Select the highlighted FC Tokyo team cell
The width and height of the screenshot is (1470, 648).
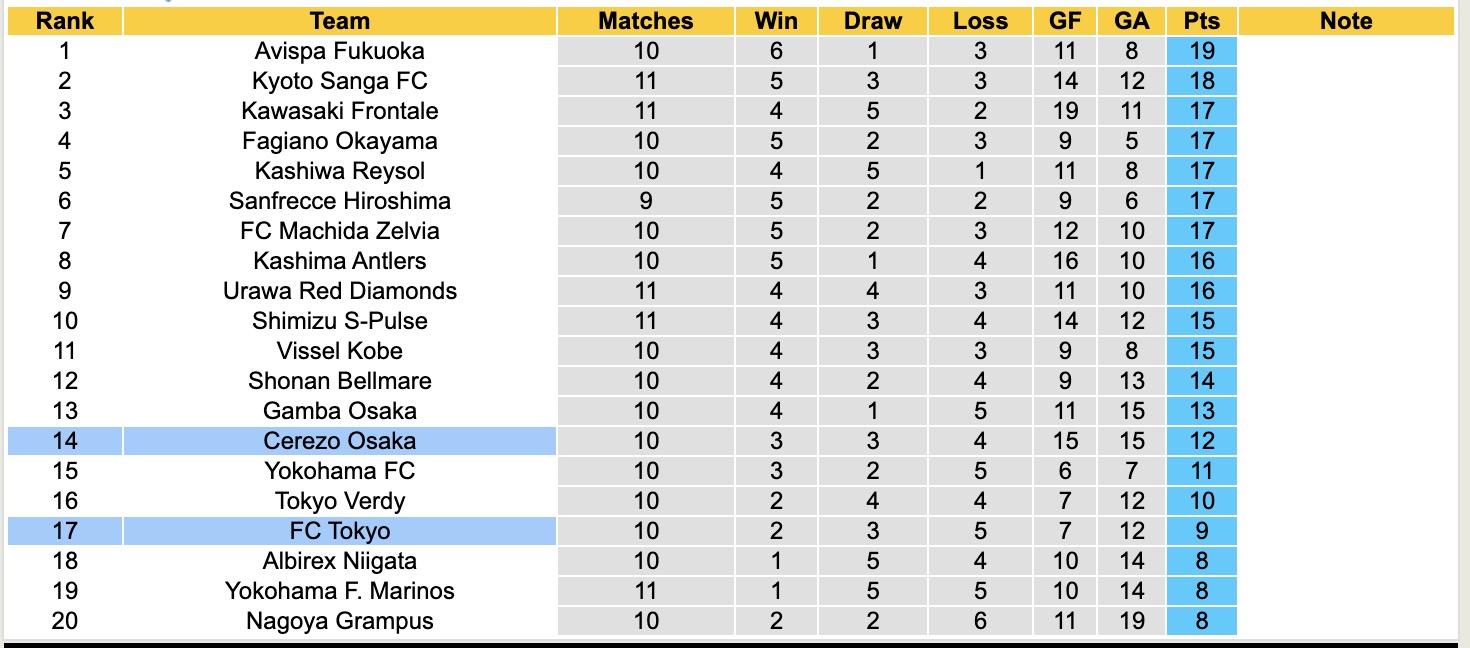coord(340,531)
